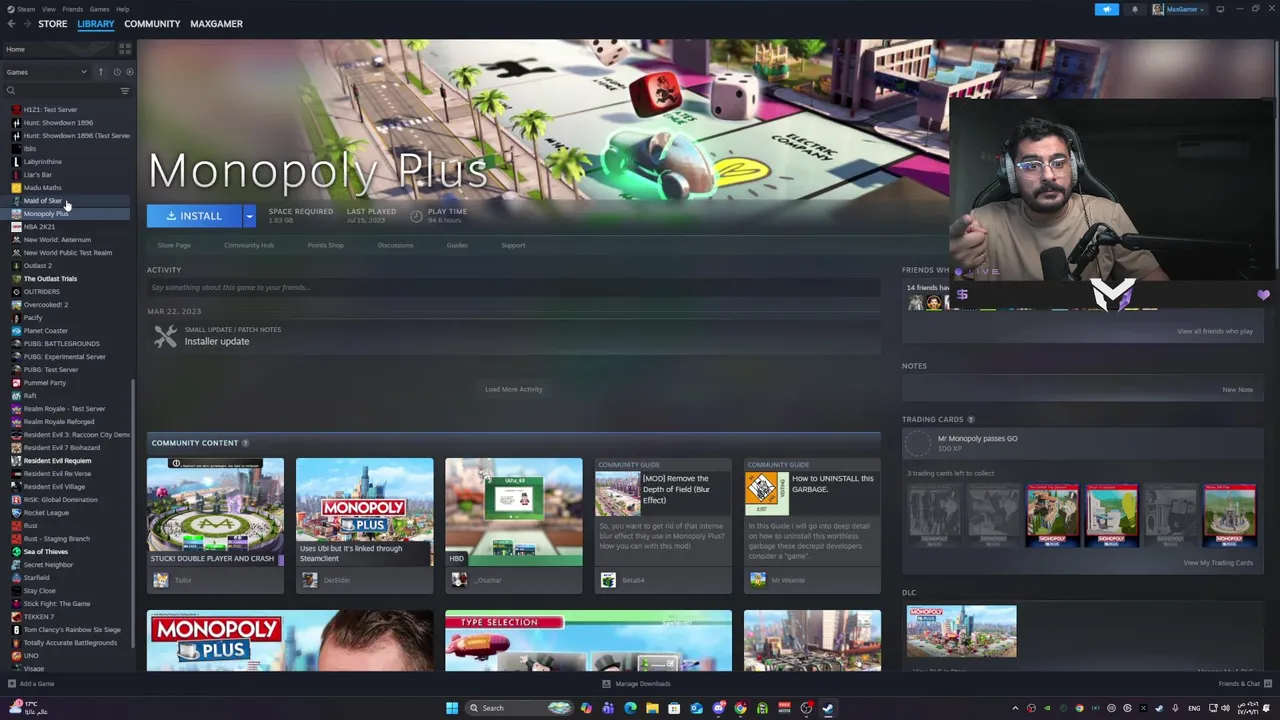Click help icon beside TRADING CARDS
Image resolution: width=1280 pixels, height=720 pixels.
(x=970, y=420)
